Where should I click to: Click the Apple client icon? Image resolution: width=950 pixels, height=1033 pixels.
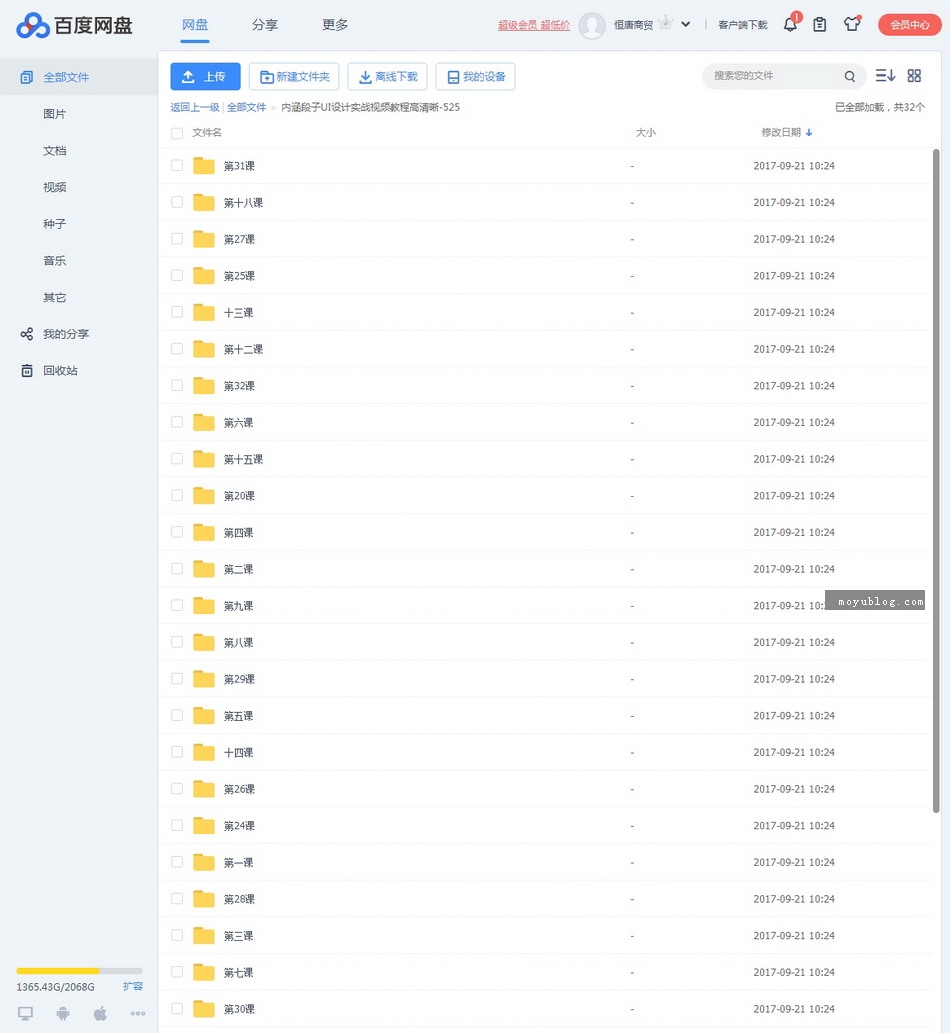[x=100, y=1013]
